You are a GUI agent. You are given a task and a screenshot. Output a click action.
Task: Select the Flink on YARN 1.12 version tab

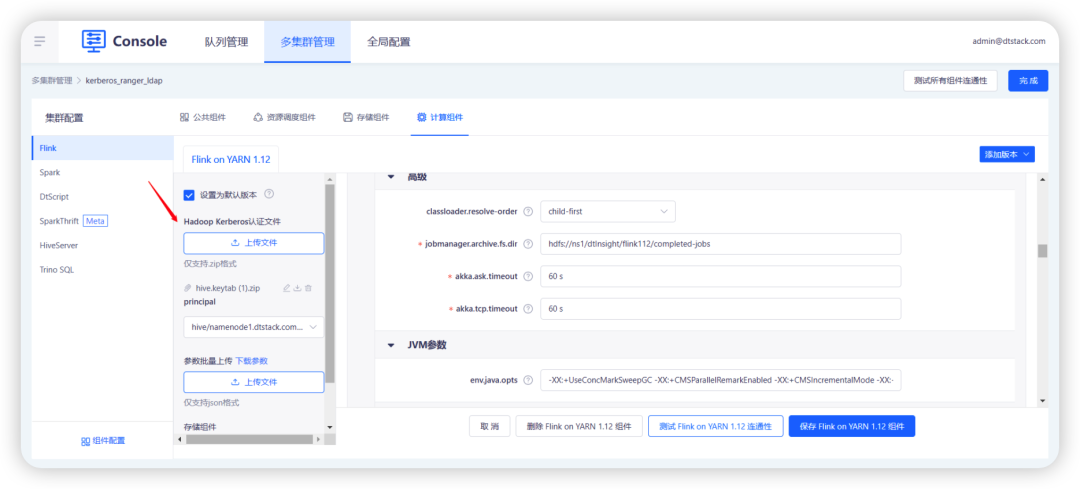coord(231,159)
